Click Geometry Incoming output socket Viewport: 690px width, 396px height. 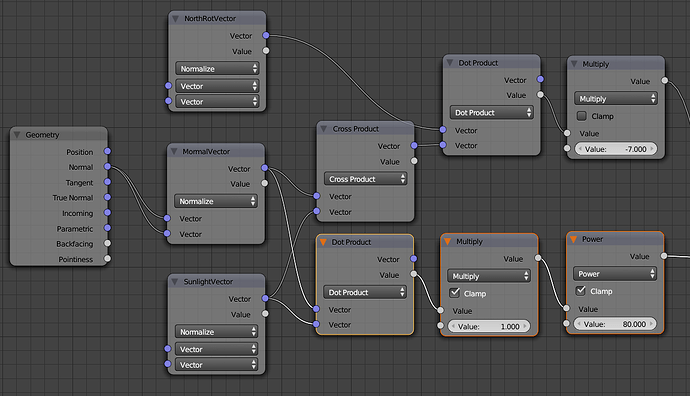click(107, 213)
